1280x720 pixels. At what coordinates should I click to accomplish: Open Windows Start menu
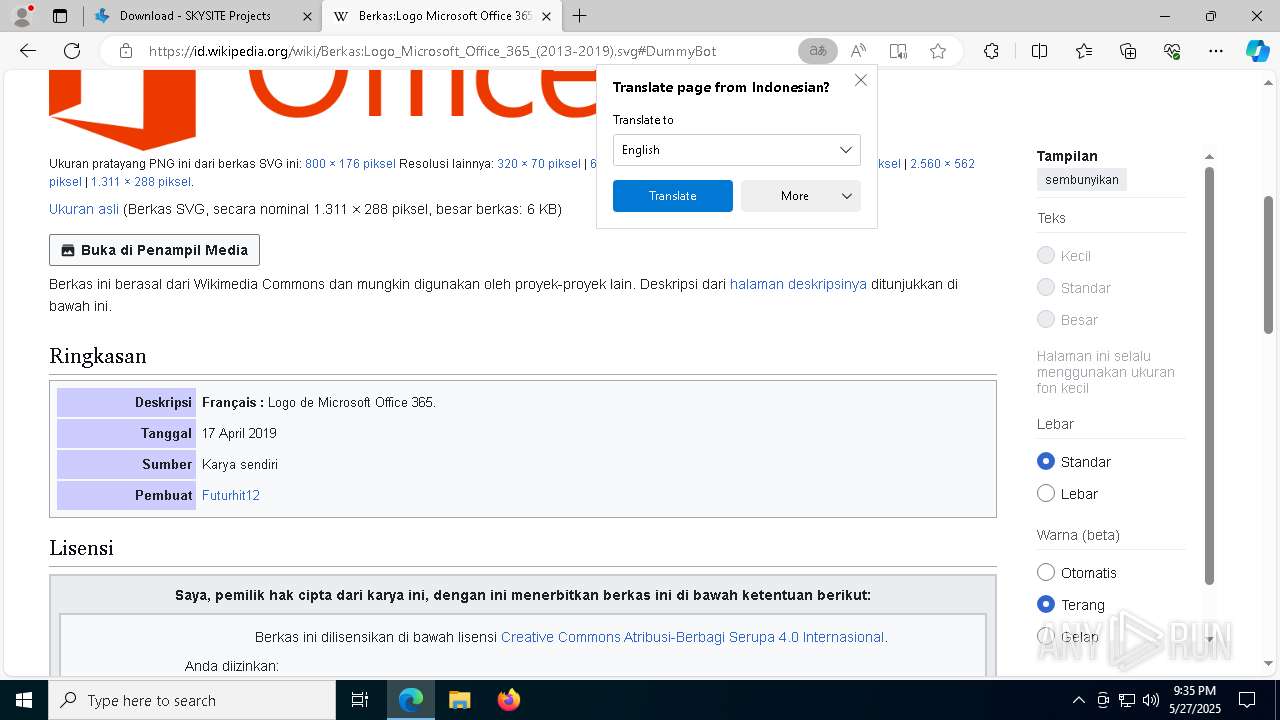point(24,700)
